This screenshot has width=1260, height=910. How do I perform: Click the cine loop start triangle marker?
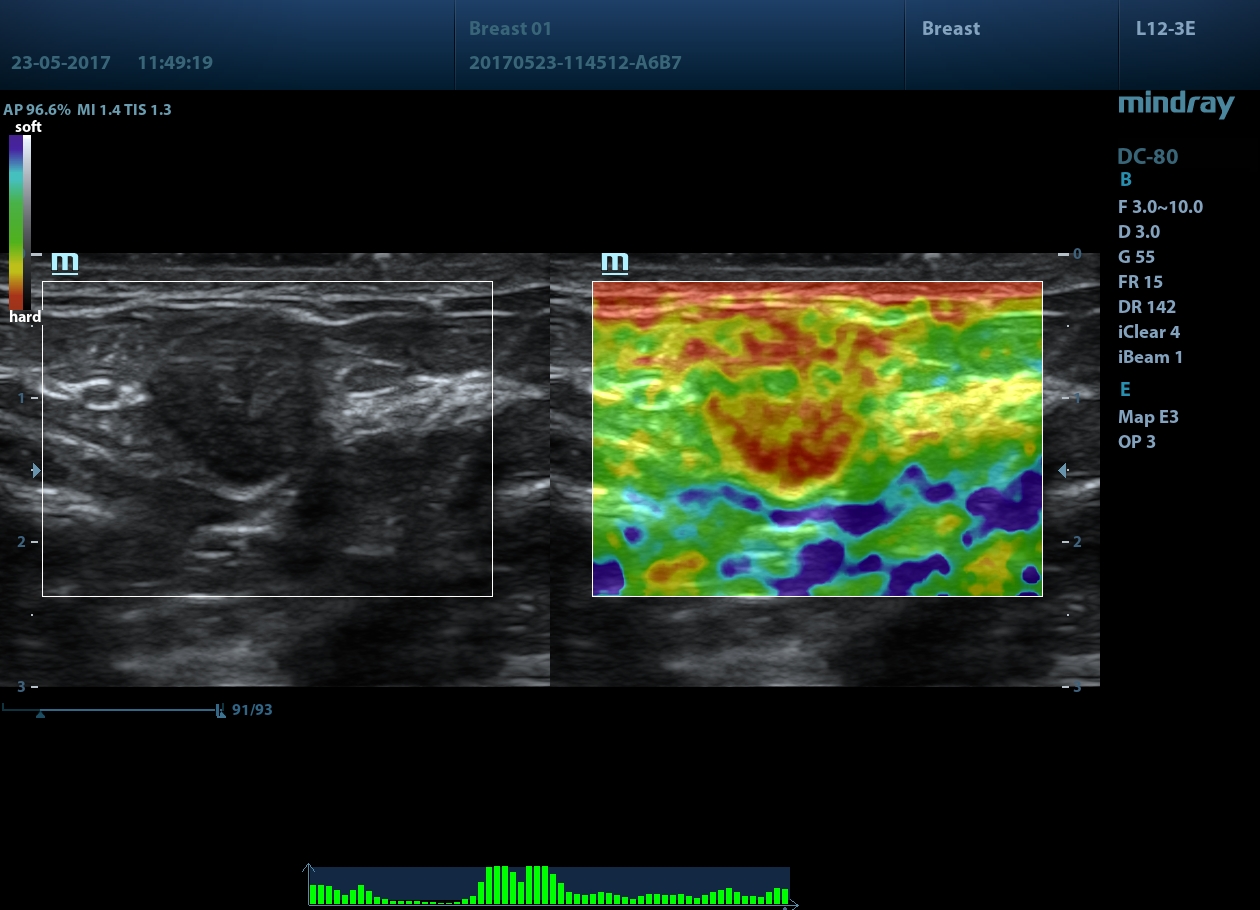tap(40, 714)
